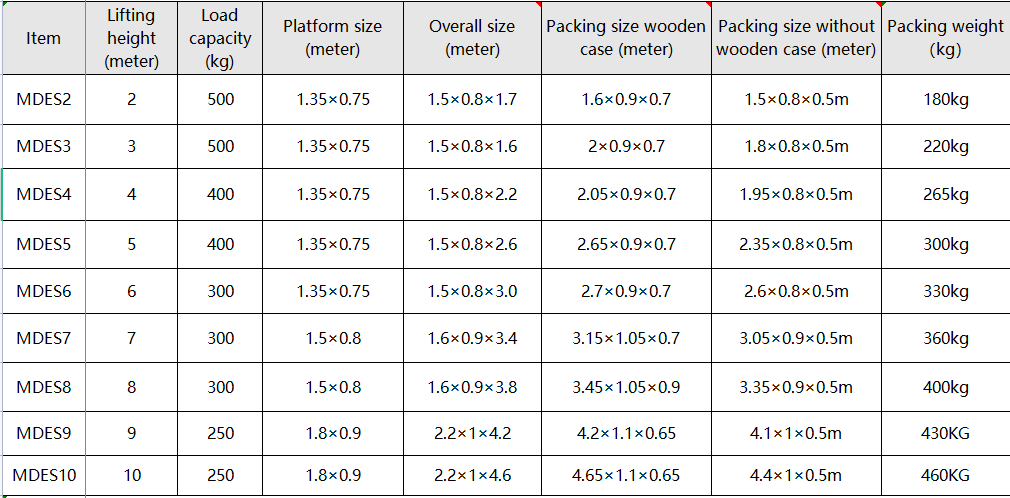This screenshot has width=1010, height=498.
Task: Click the 180kg packing weight cell
Action: pyautogui.click(x=945, y=99)
